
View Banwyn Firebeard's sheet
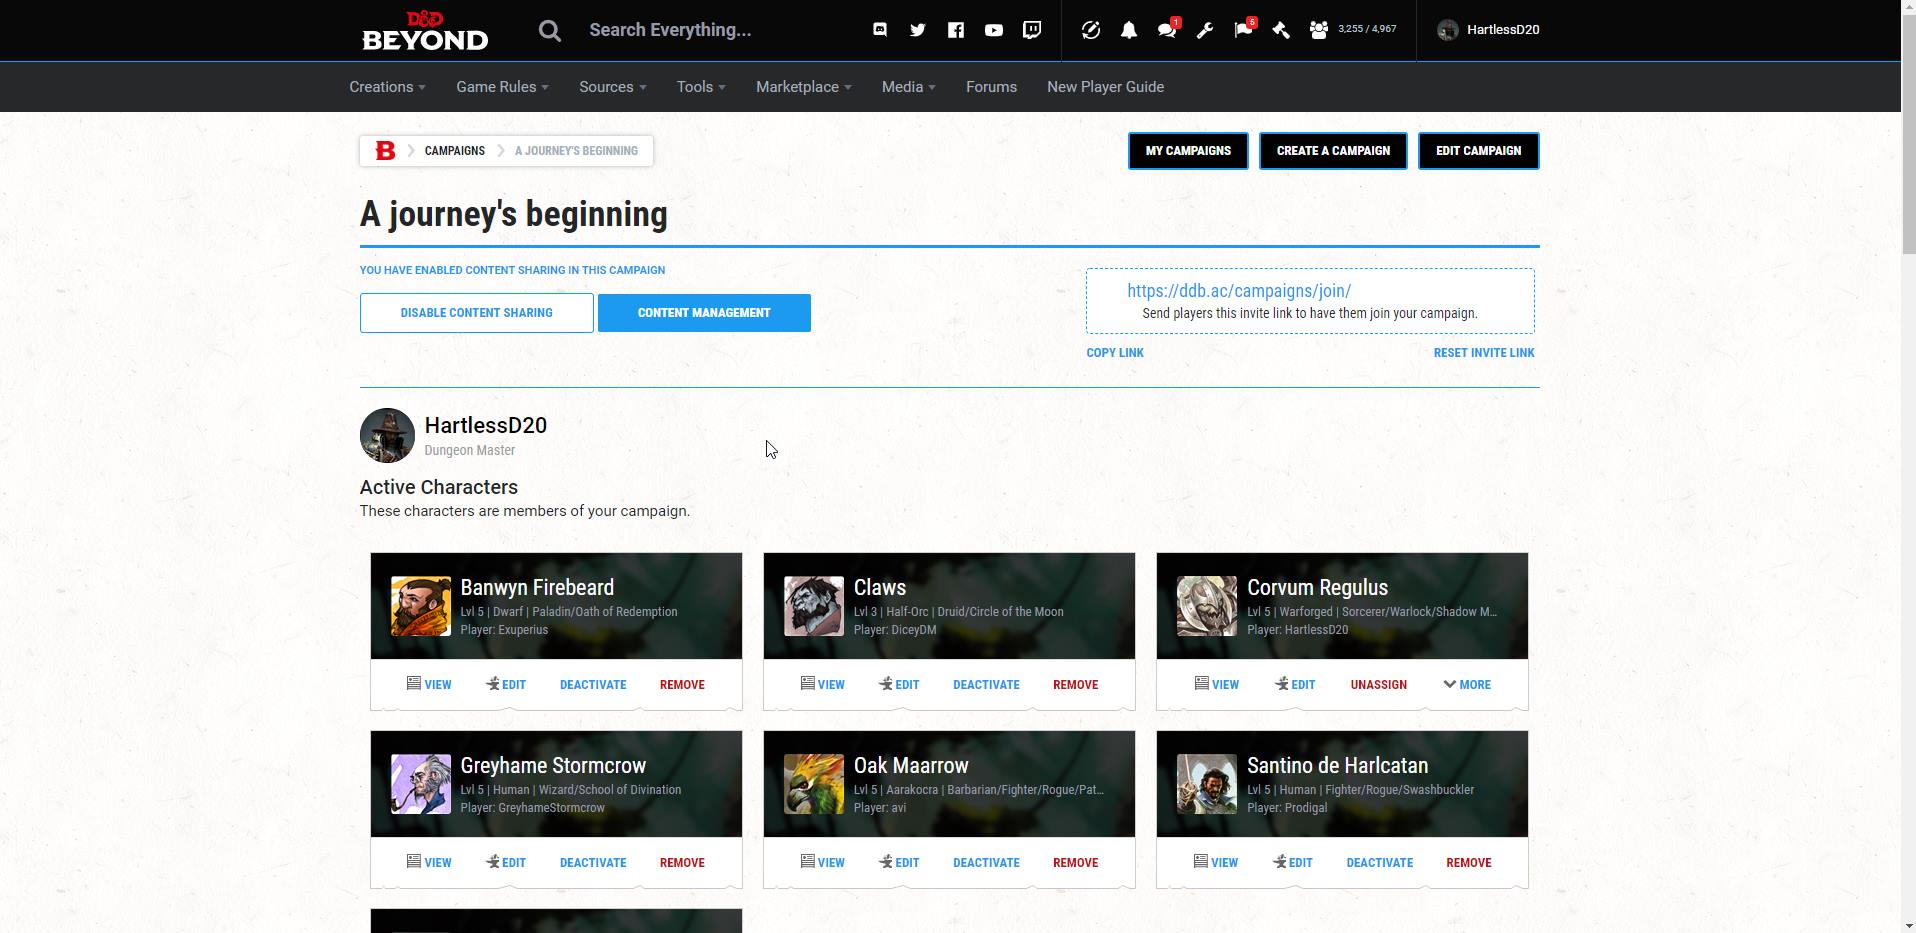(429, 685)
